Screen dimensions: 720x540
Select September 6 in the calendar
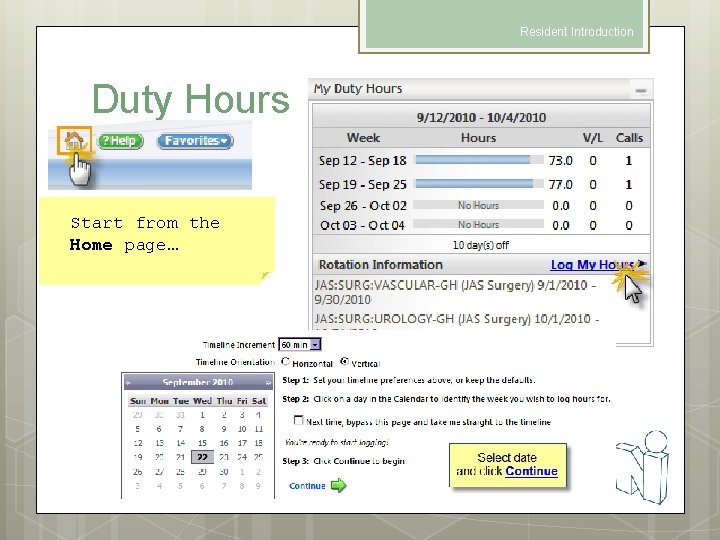159,429
